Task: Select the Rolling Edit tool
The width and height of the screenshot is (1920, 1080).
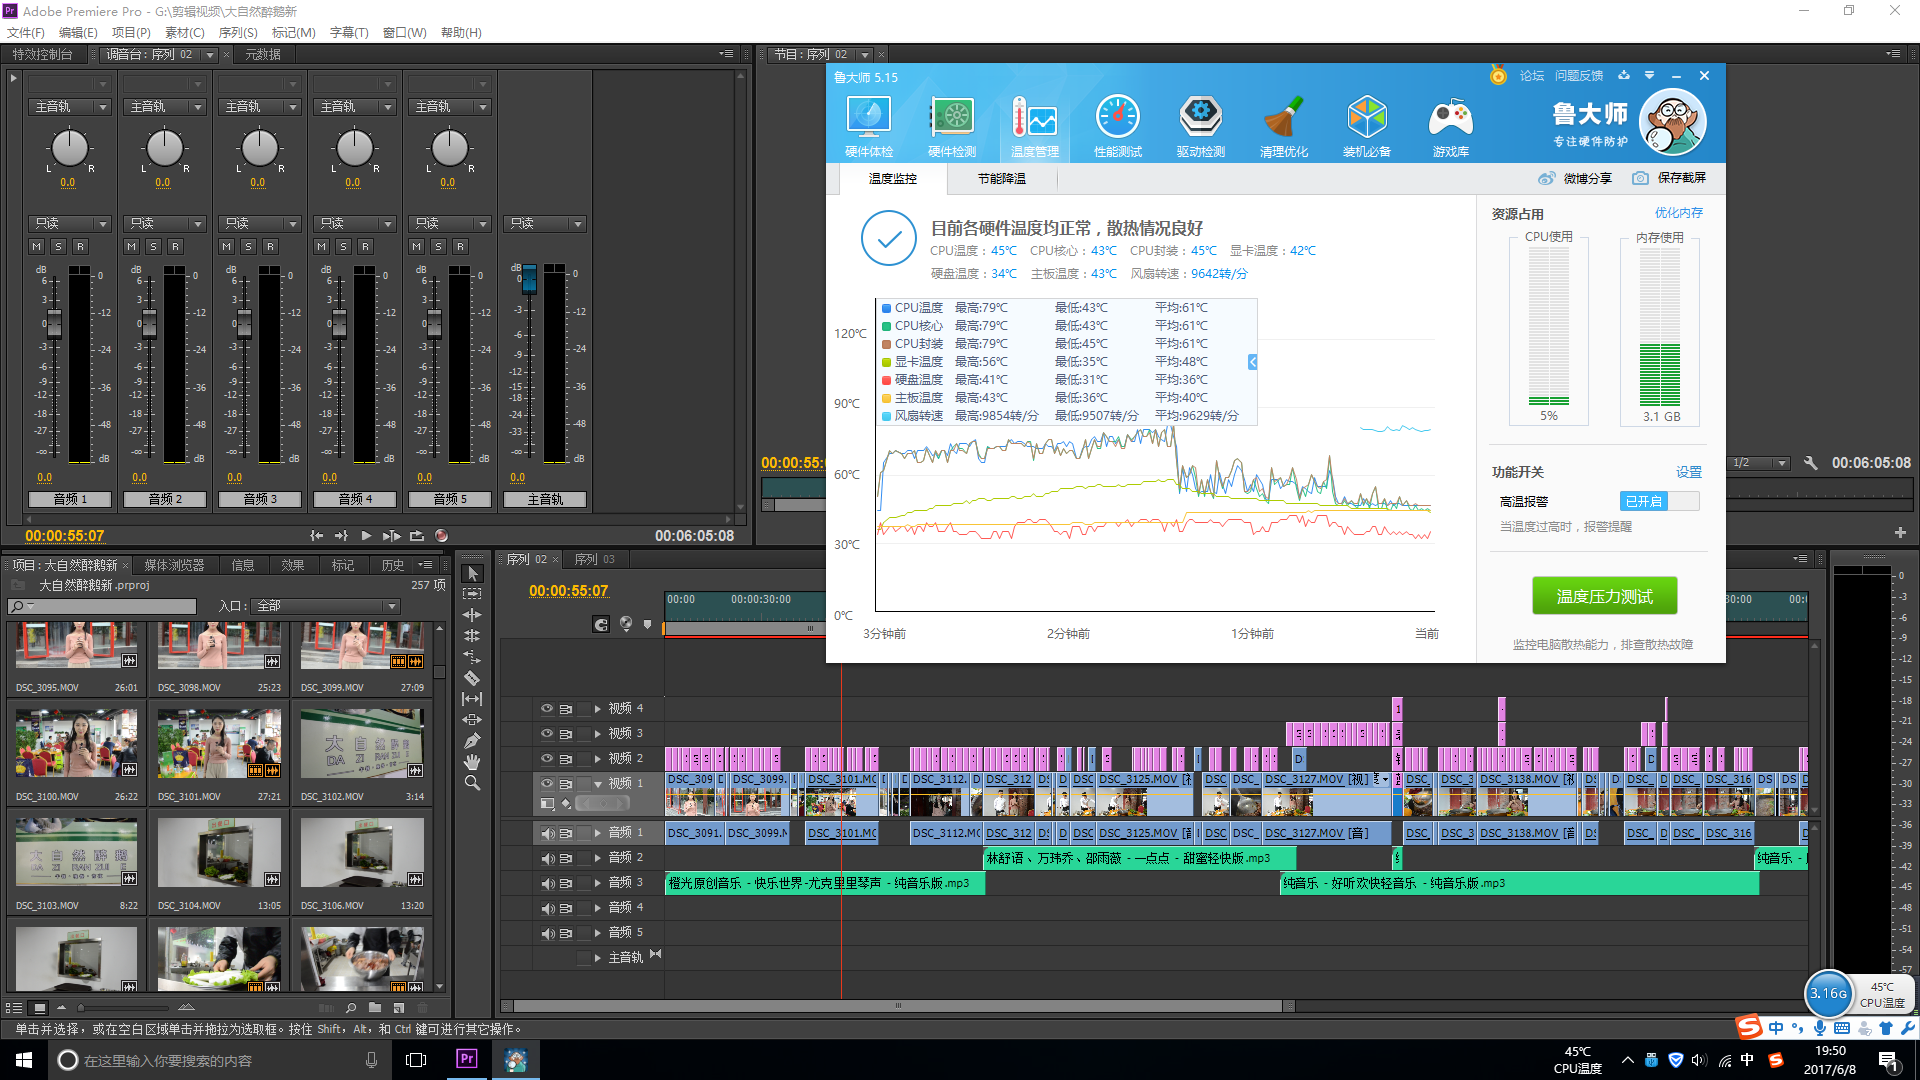Action: [x=473, y=636]
